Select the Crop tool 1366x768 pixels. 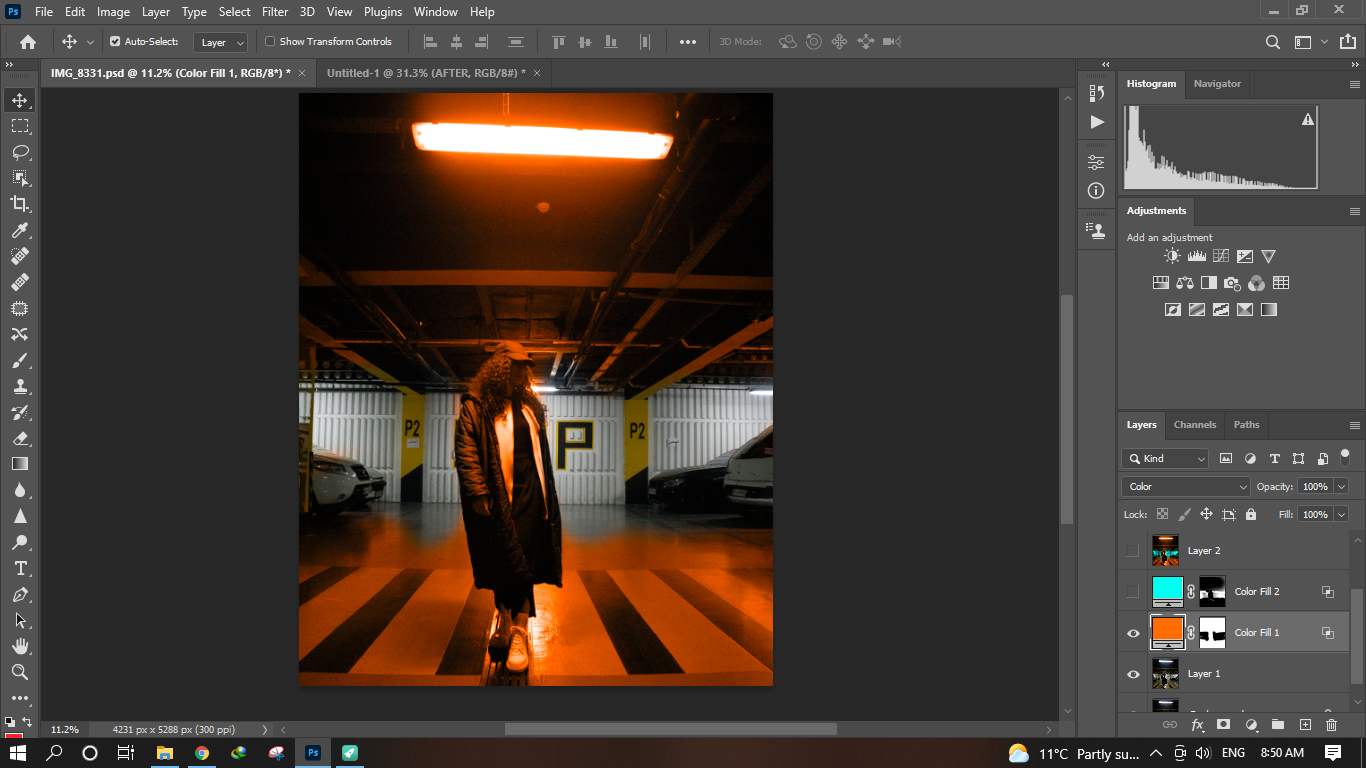click(20, 204)
